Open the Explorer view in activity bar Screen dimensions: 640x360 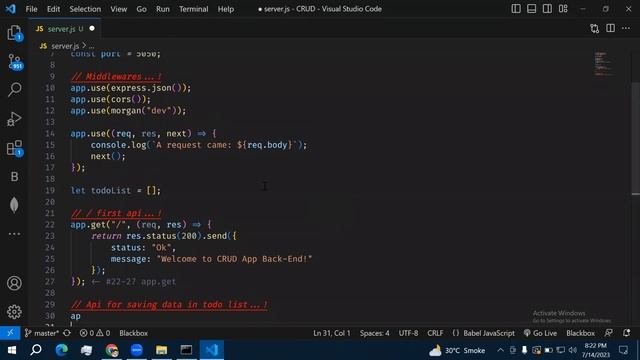[x=14, y=33]
